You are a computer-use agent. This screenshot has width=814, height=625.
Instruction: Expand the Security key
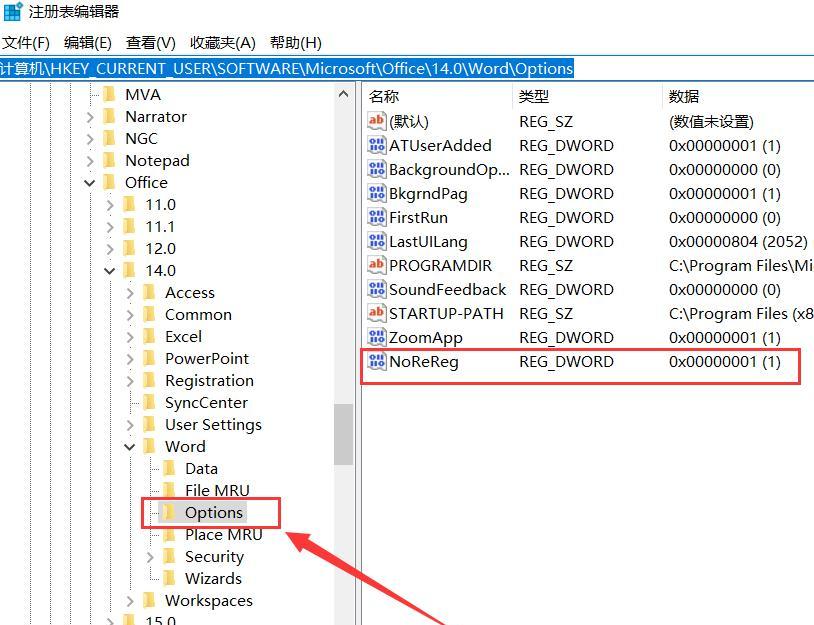click(150, 557)
